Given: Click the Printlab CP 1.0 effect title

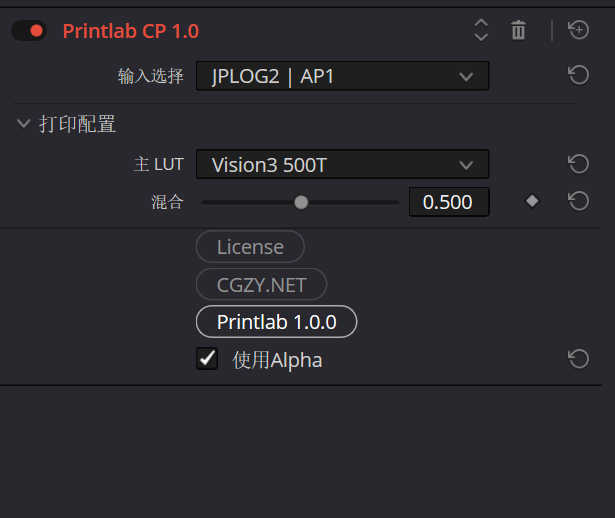Looking at the screenshot, I should coord(131,31).
